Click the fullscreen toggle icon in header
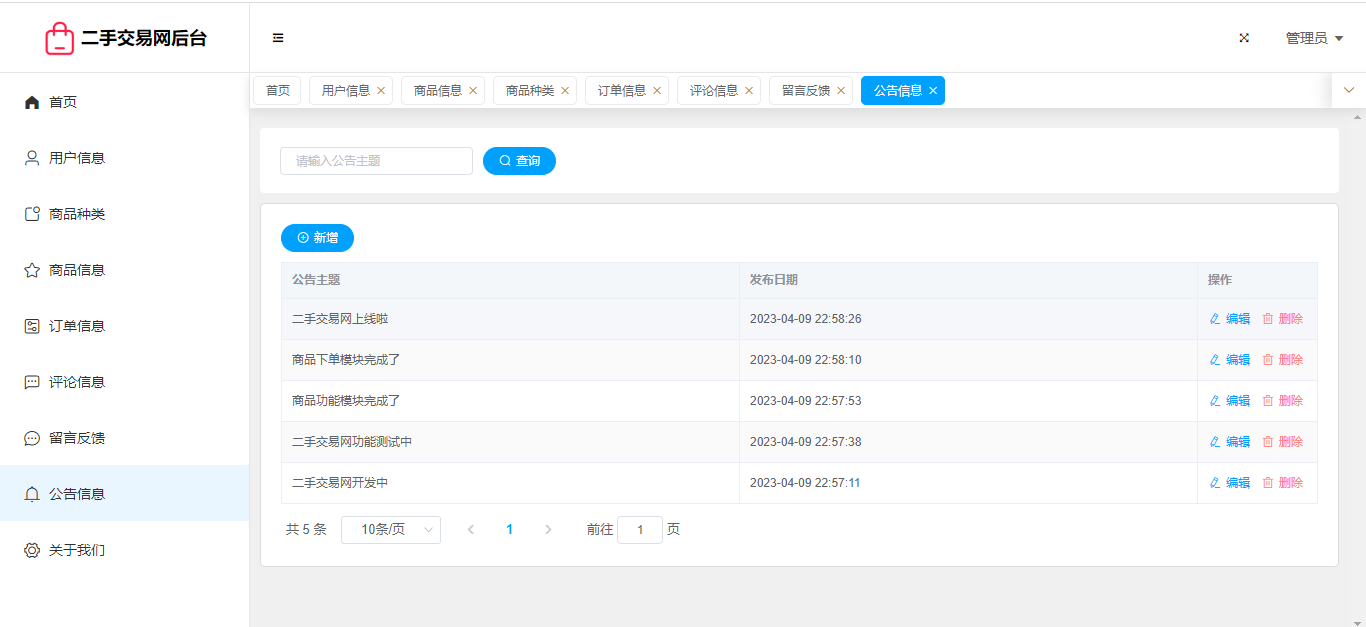The image size is (1366, 627). tap(1244, 38)
